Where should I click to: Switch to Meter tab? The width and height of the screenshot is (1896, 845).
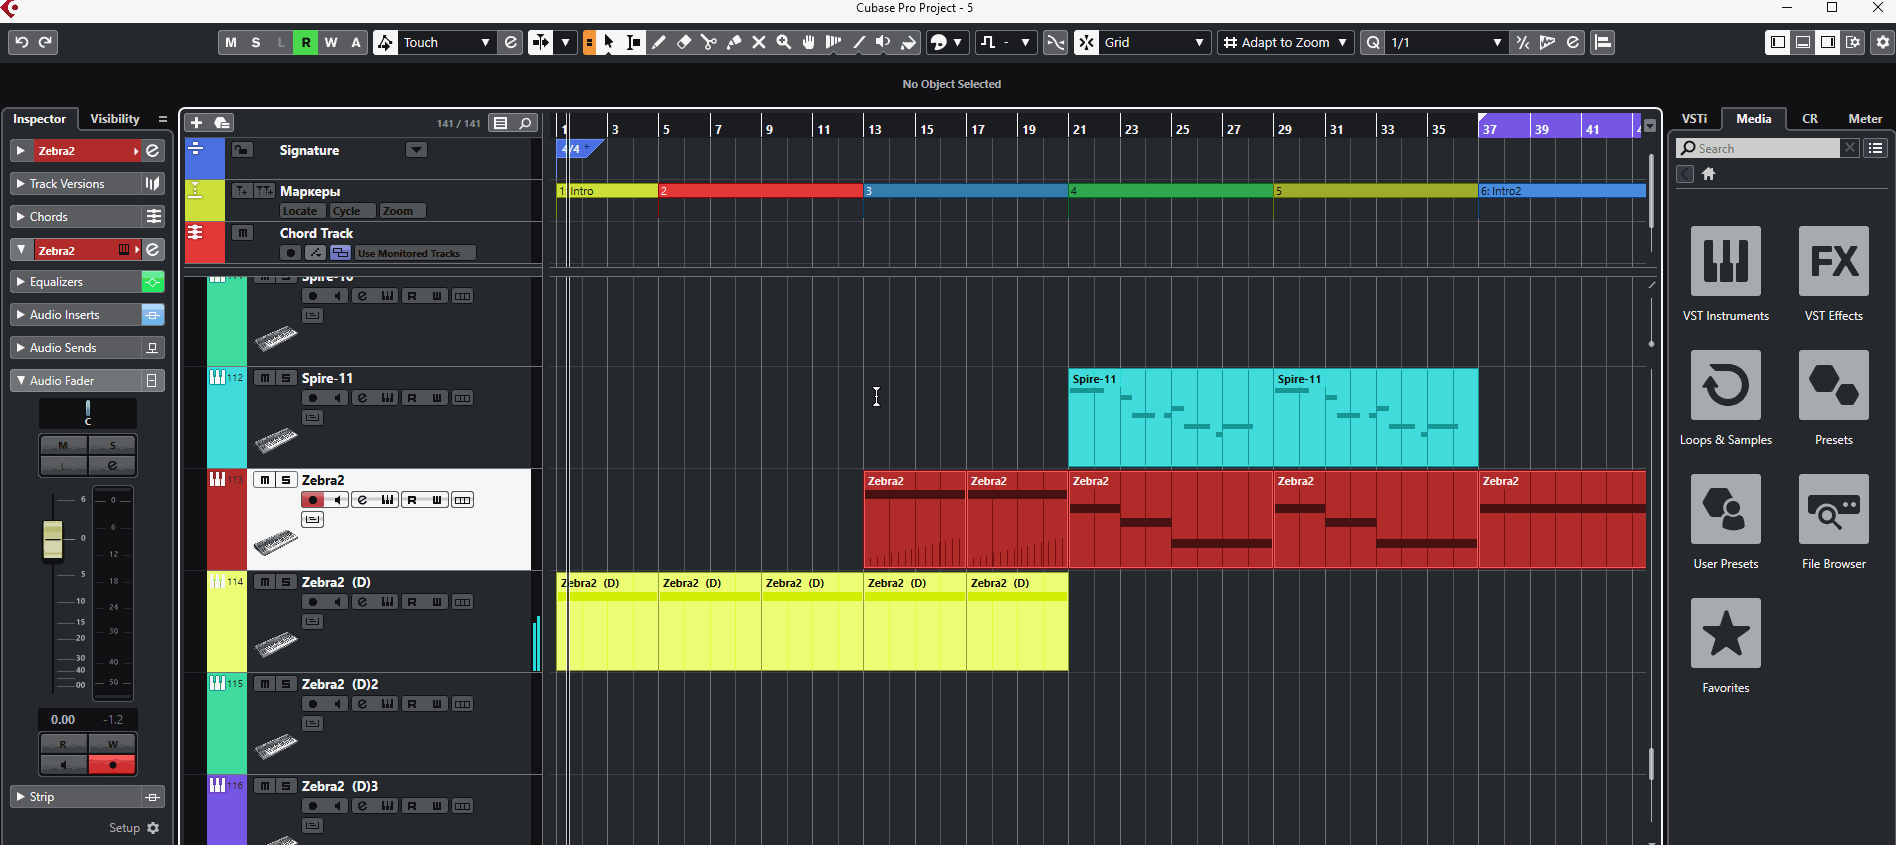[x=1865, y=119]
